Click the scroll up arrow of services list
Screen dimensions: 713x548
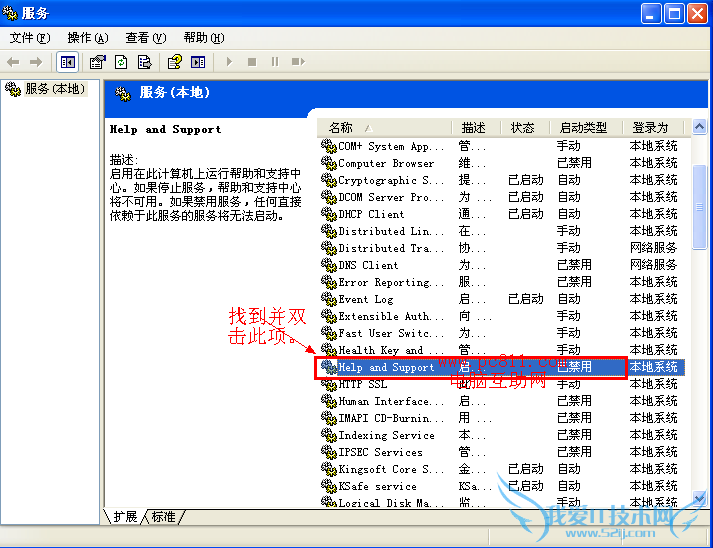699,126
